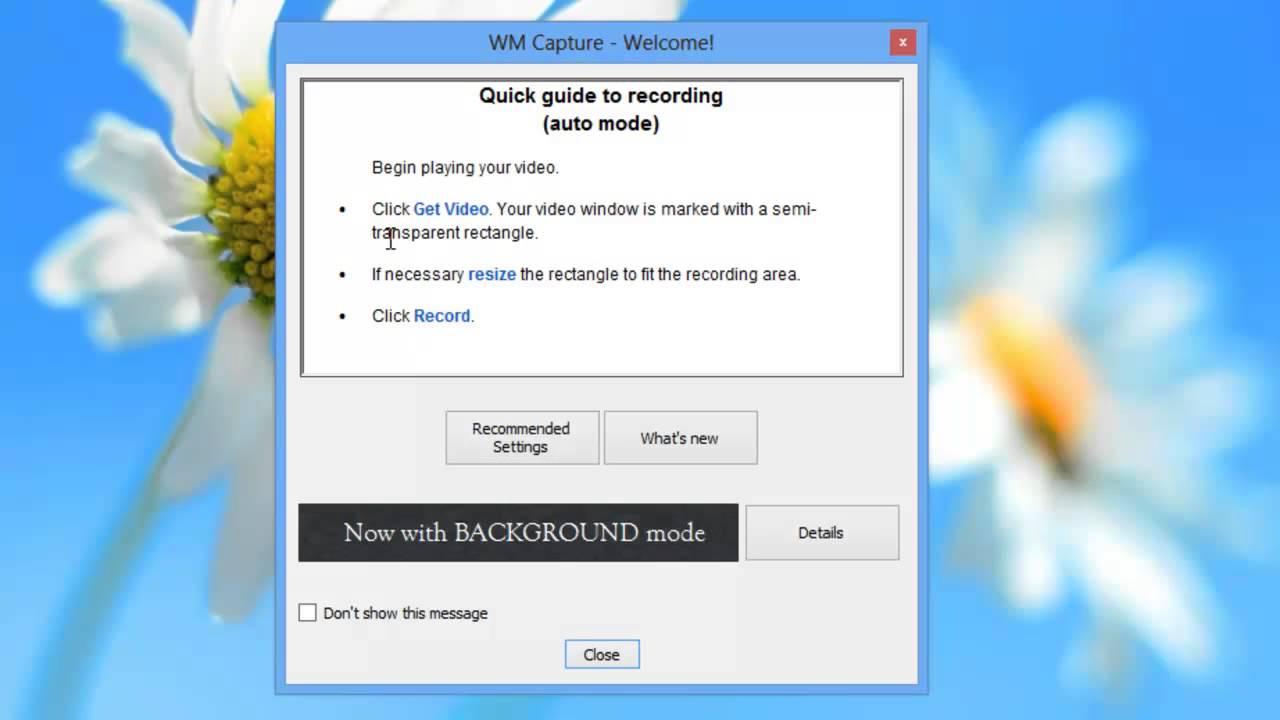Open Details about BACKGROUND mode

click(x=822, y=533)
